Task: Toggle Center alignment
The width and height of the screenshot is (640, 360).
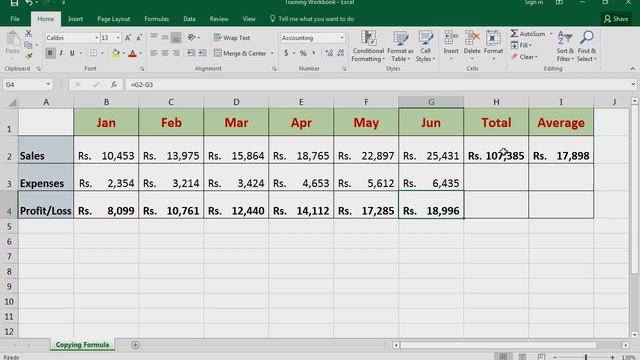Action: [165, 53]
